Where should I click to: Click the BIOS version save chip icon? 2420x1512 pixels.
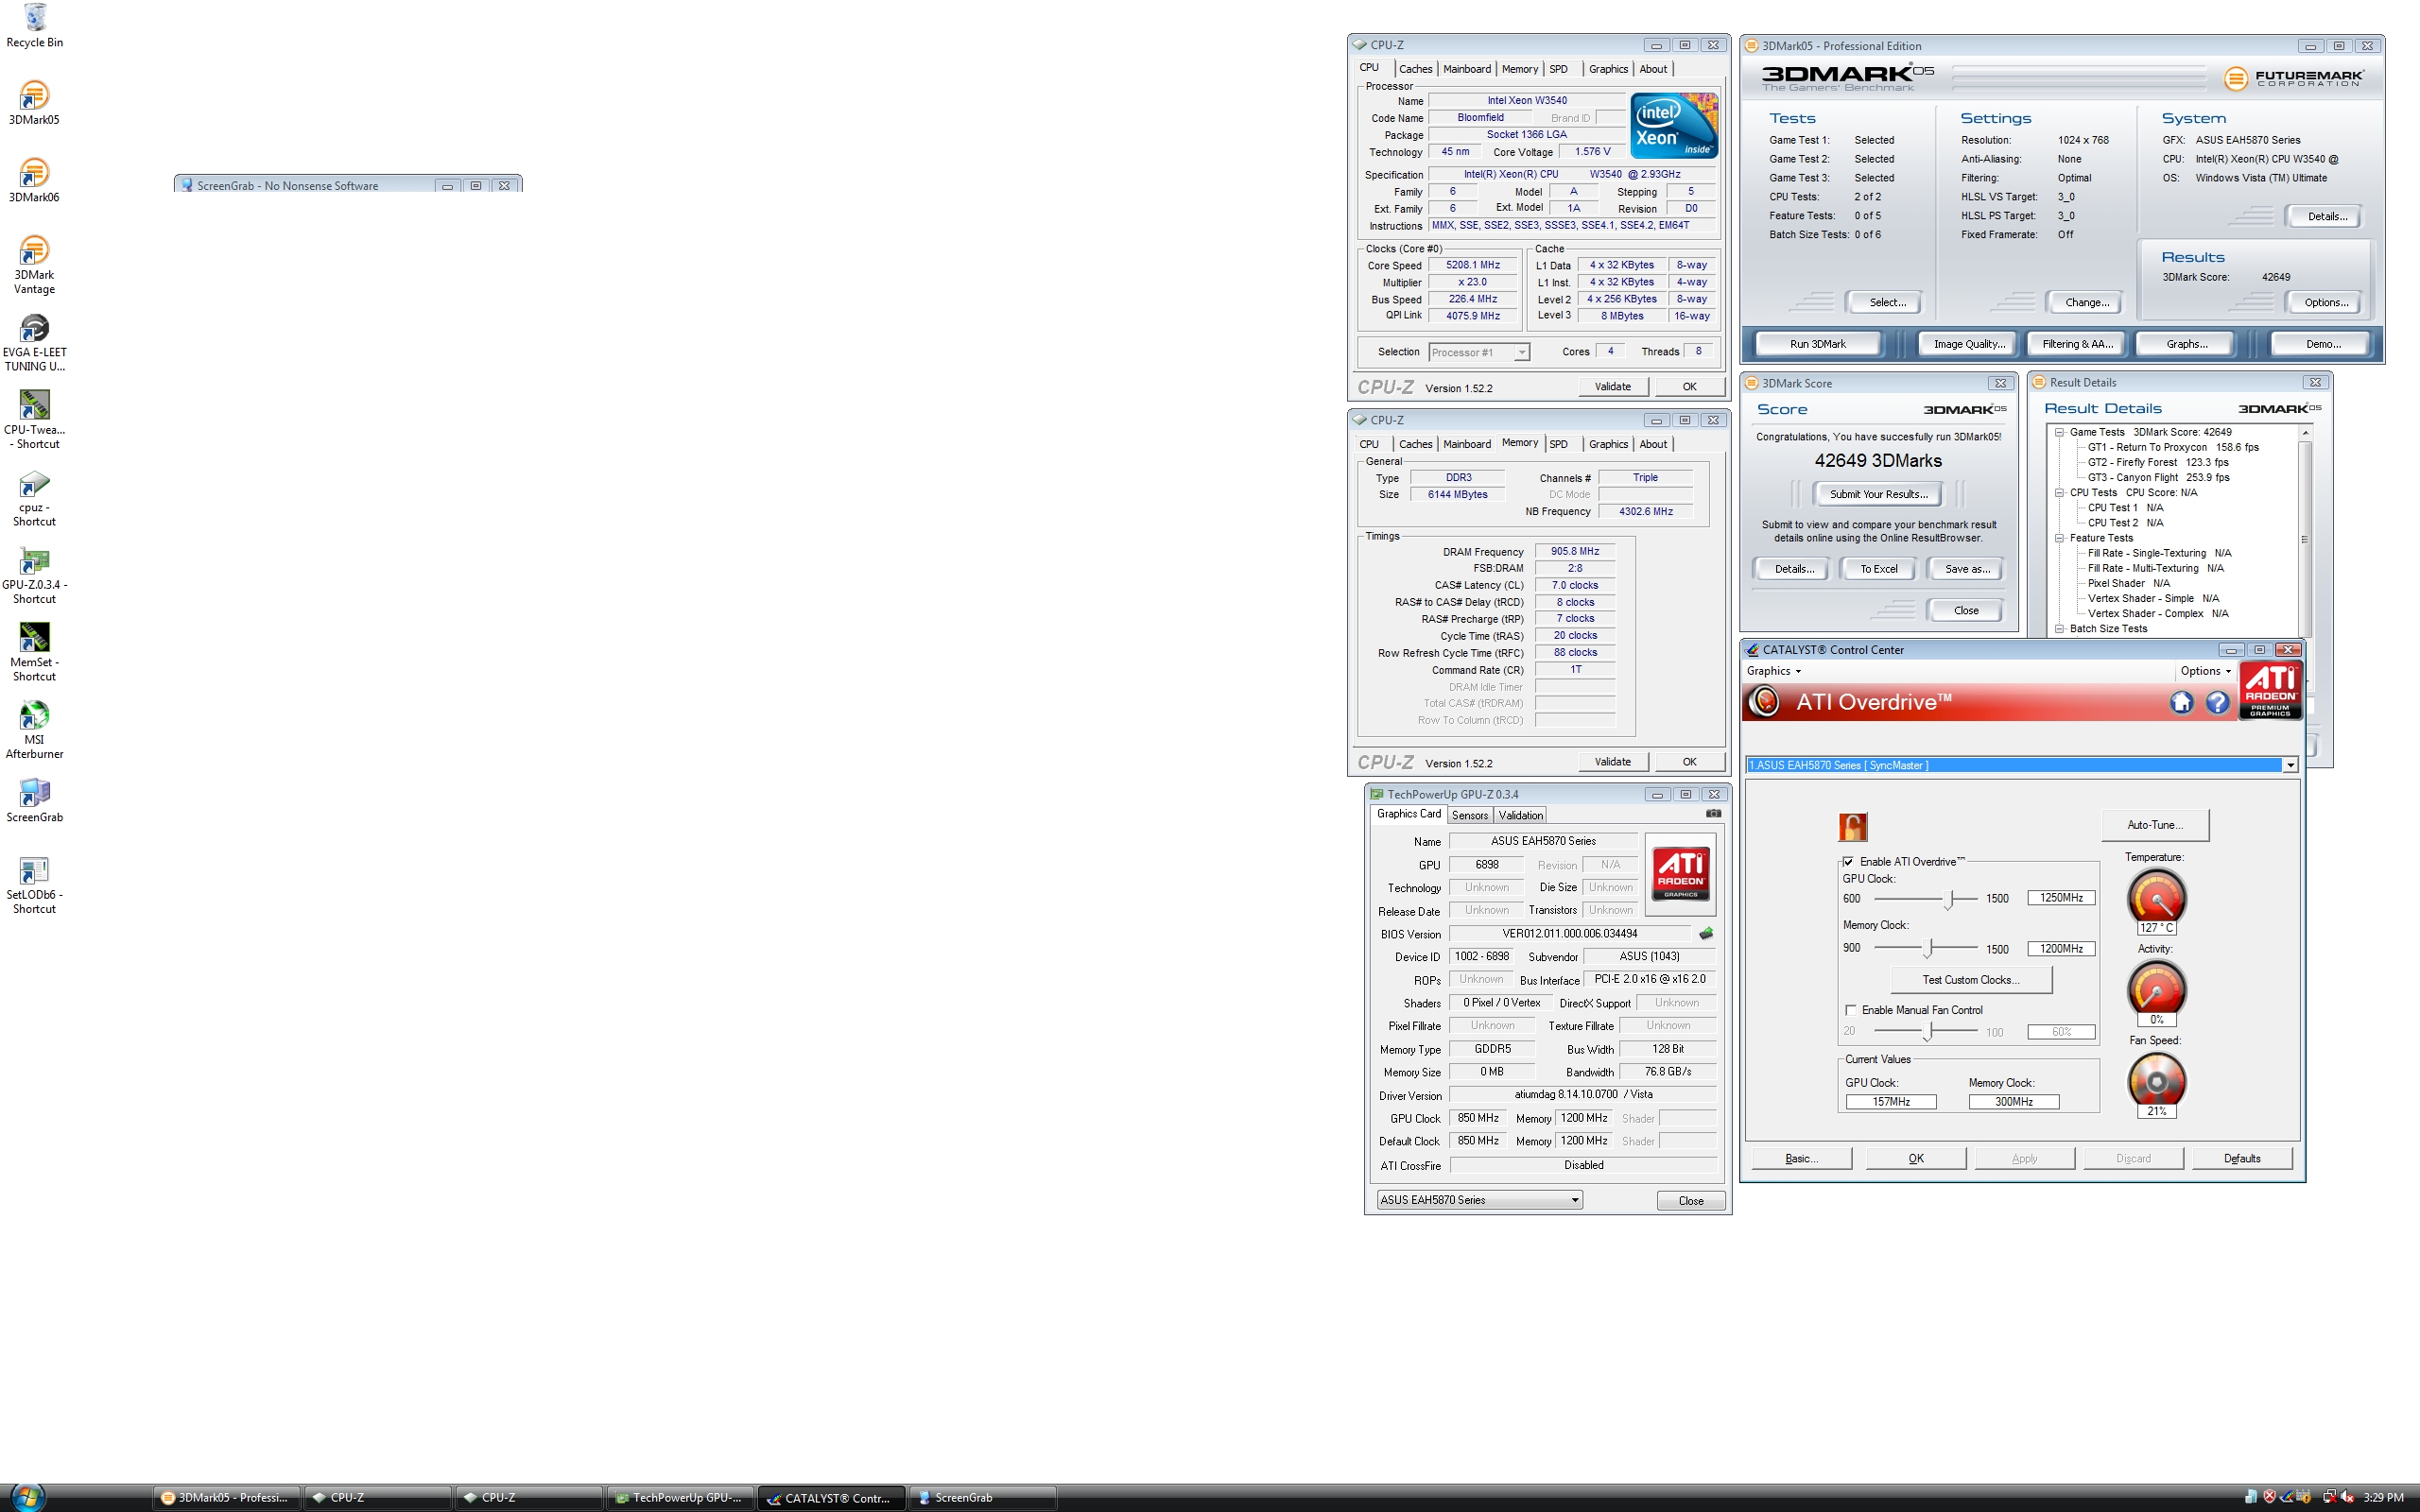pyautogui.click(x=1706, y=934)
